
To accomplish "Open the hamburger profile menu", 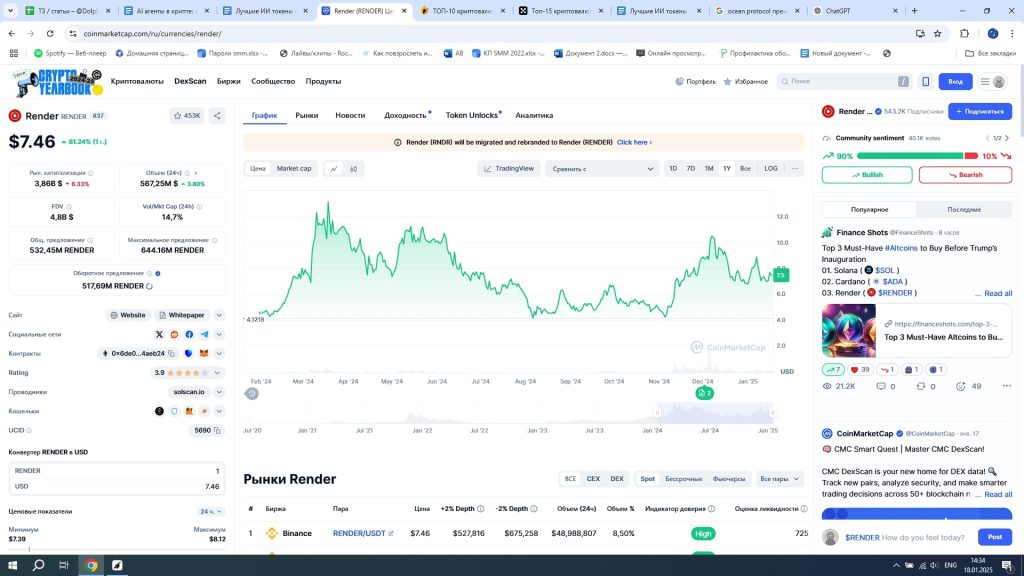I will 992,82.
